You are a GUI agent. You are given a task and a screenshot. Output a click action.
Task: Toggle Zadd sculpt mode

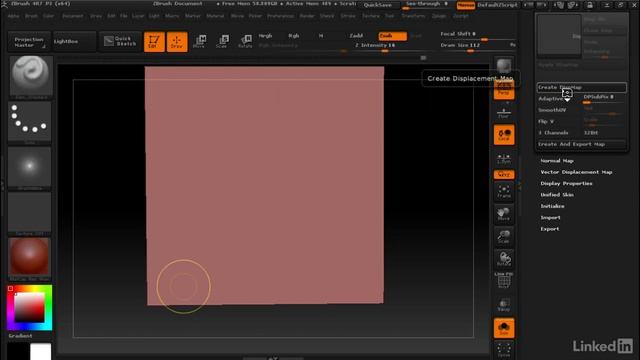click(356, 36)
